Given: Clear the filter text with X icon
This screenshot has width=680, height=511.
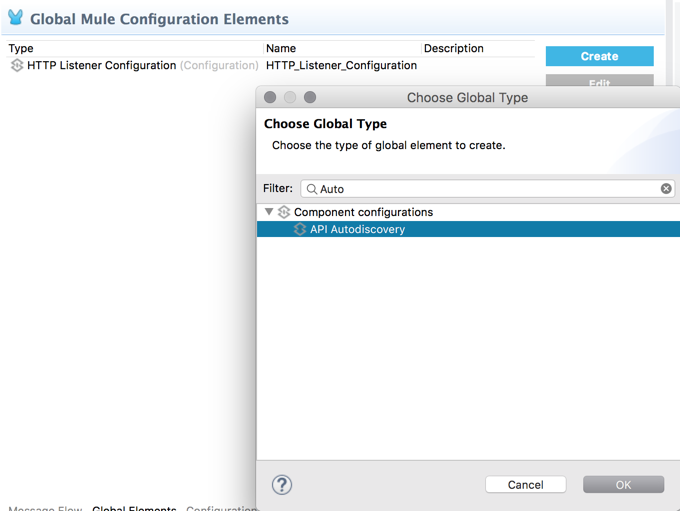Looking at the screenshot, I should (666, 189).
